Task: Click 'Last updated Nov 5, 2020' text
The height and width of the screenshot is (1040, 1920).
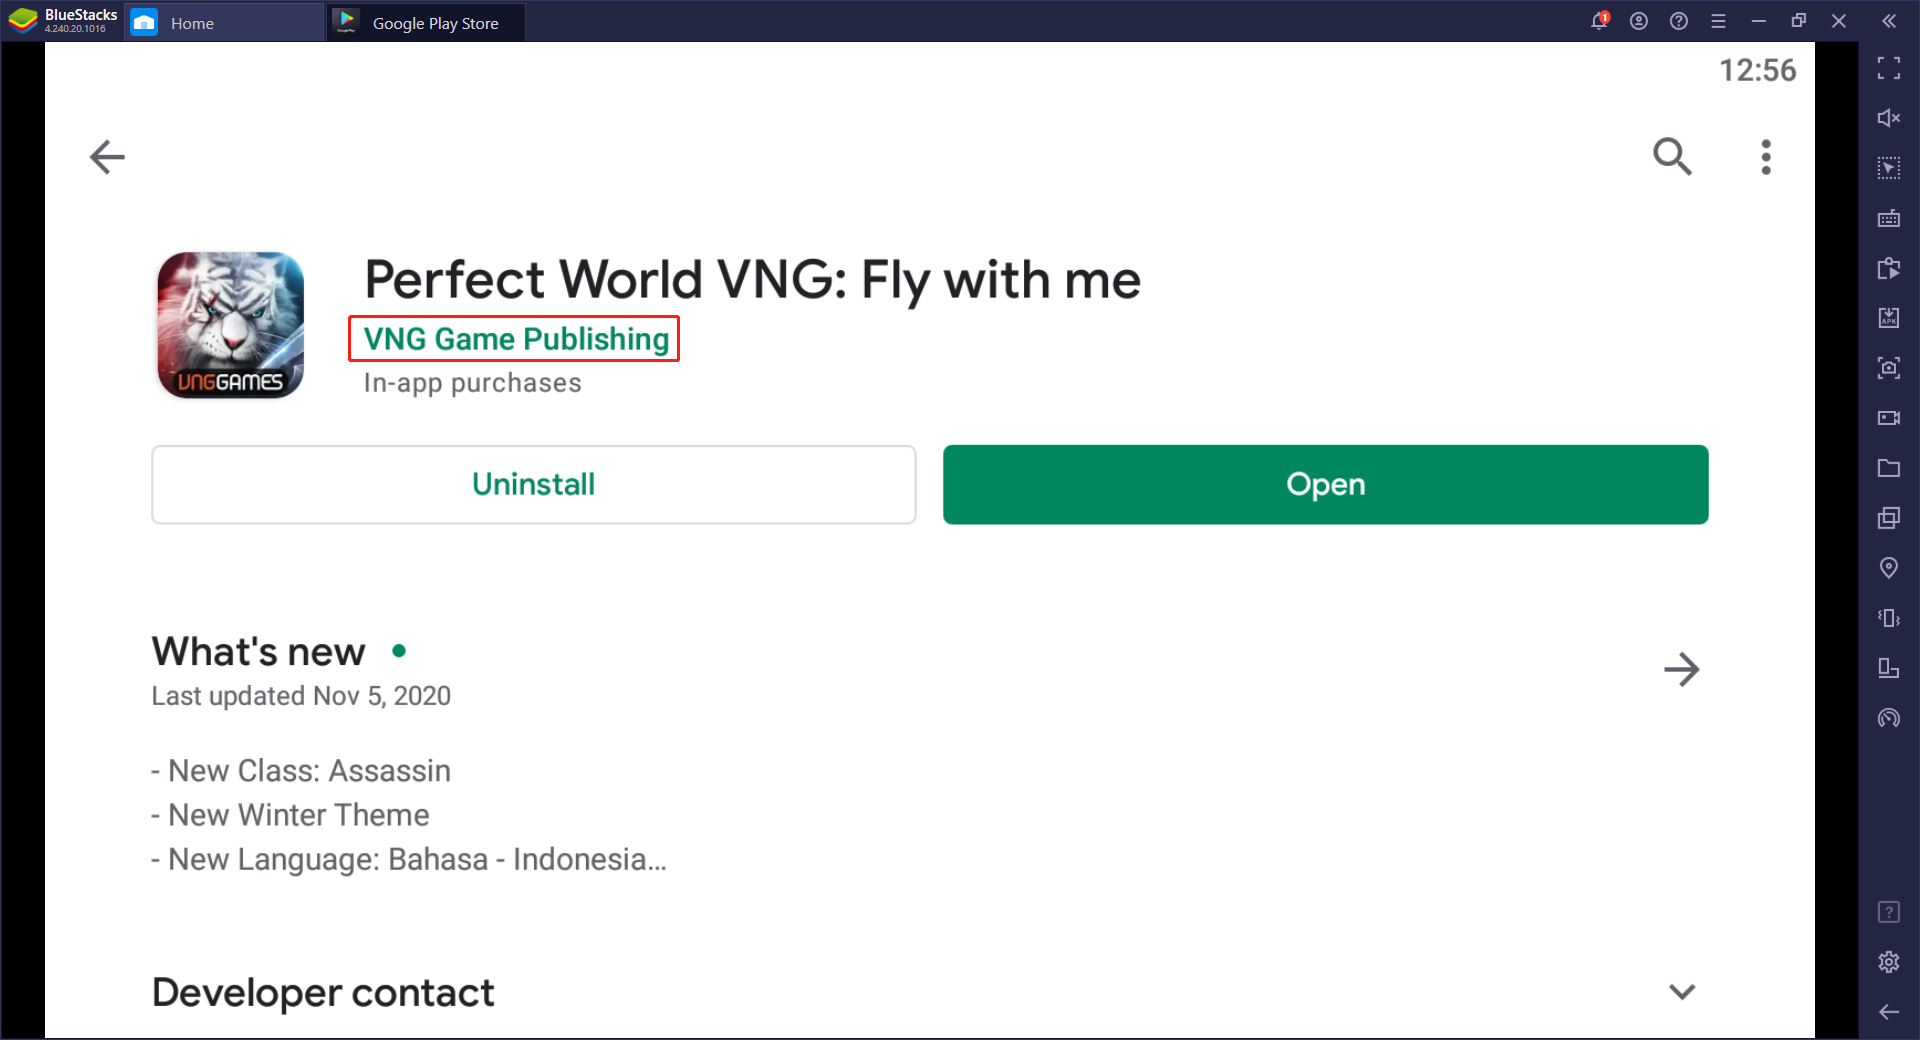Action: click(x=301, y=696)
